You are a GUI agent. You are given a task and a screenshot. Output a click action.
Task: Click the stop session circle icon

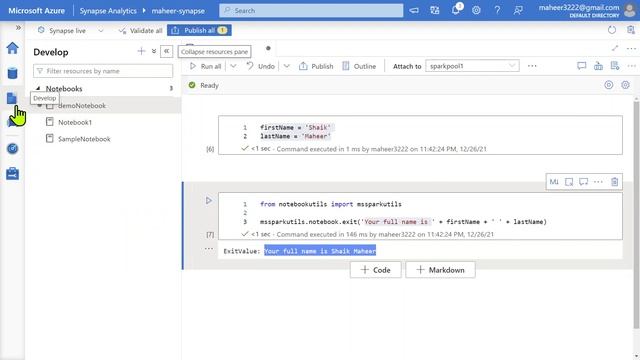coord(609,85)
